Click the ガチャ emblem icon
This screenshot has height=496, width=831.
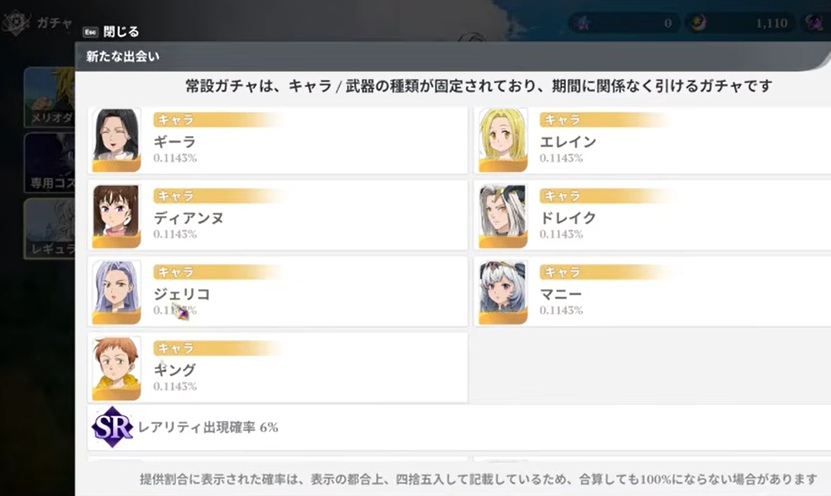click(x=16, y=23)
